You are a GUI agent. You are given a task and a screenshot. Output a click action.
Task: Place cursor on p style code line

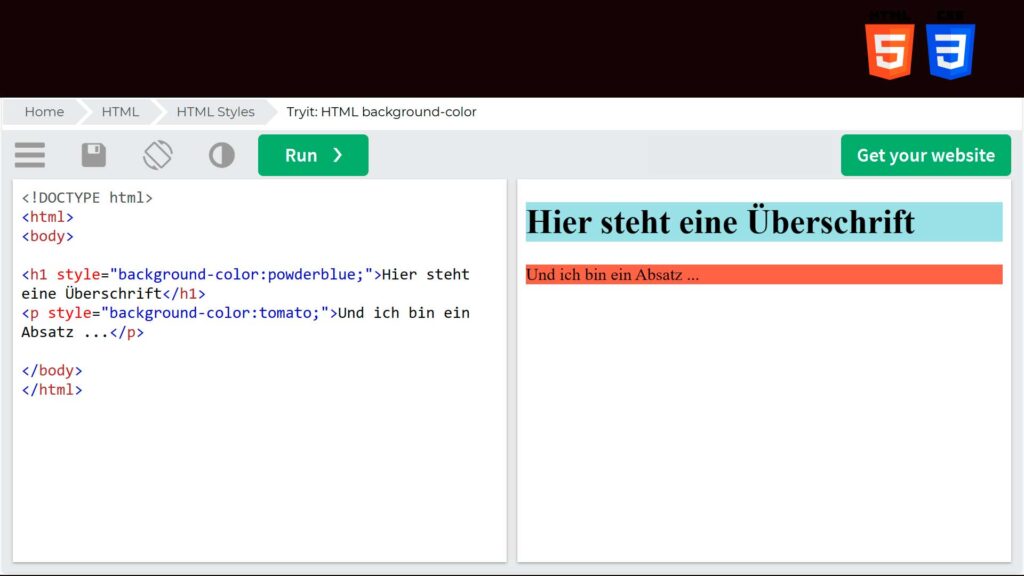[x=245, y=313]
